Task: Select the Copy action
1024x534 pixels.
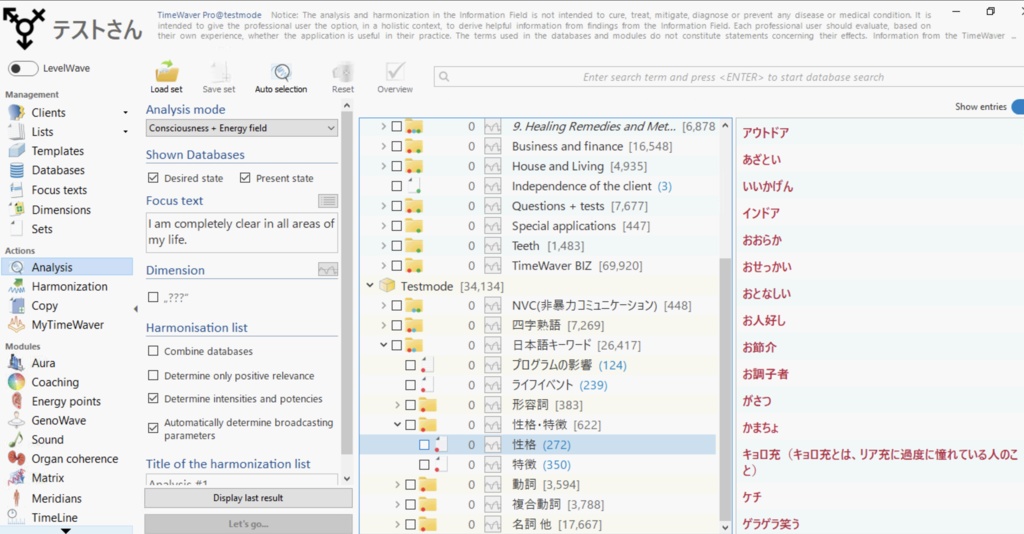Action: pos(44,306)
